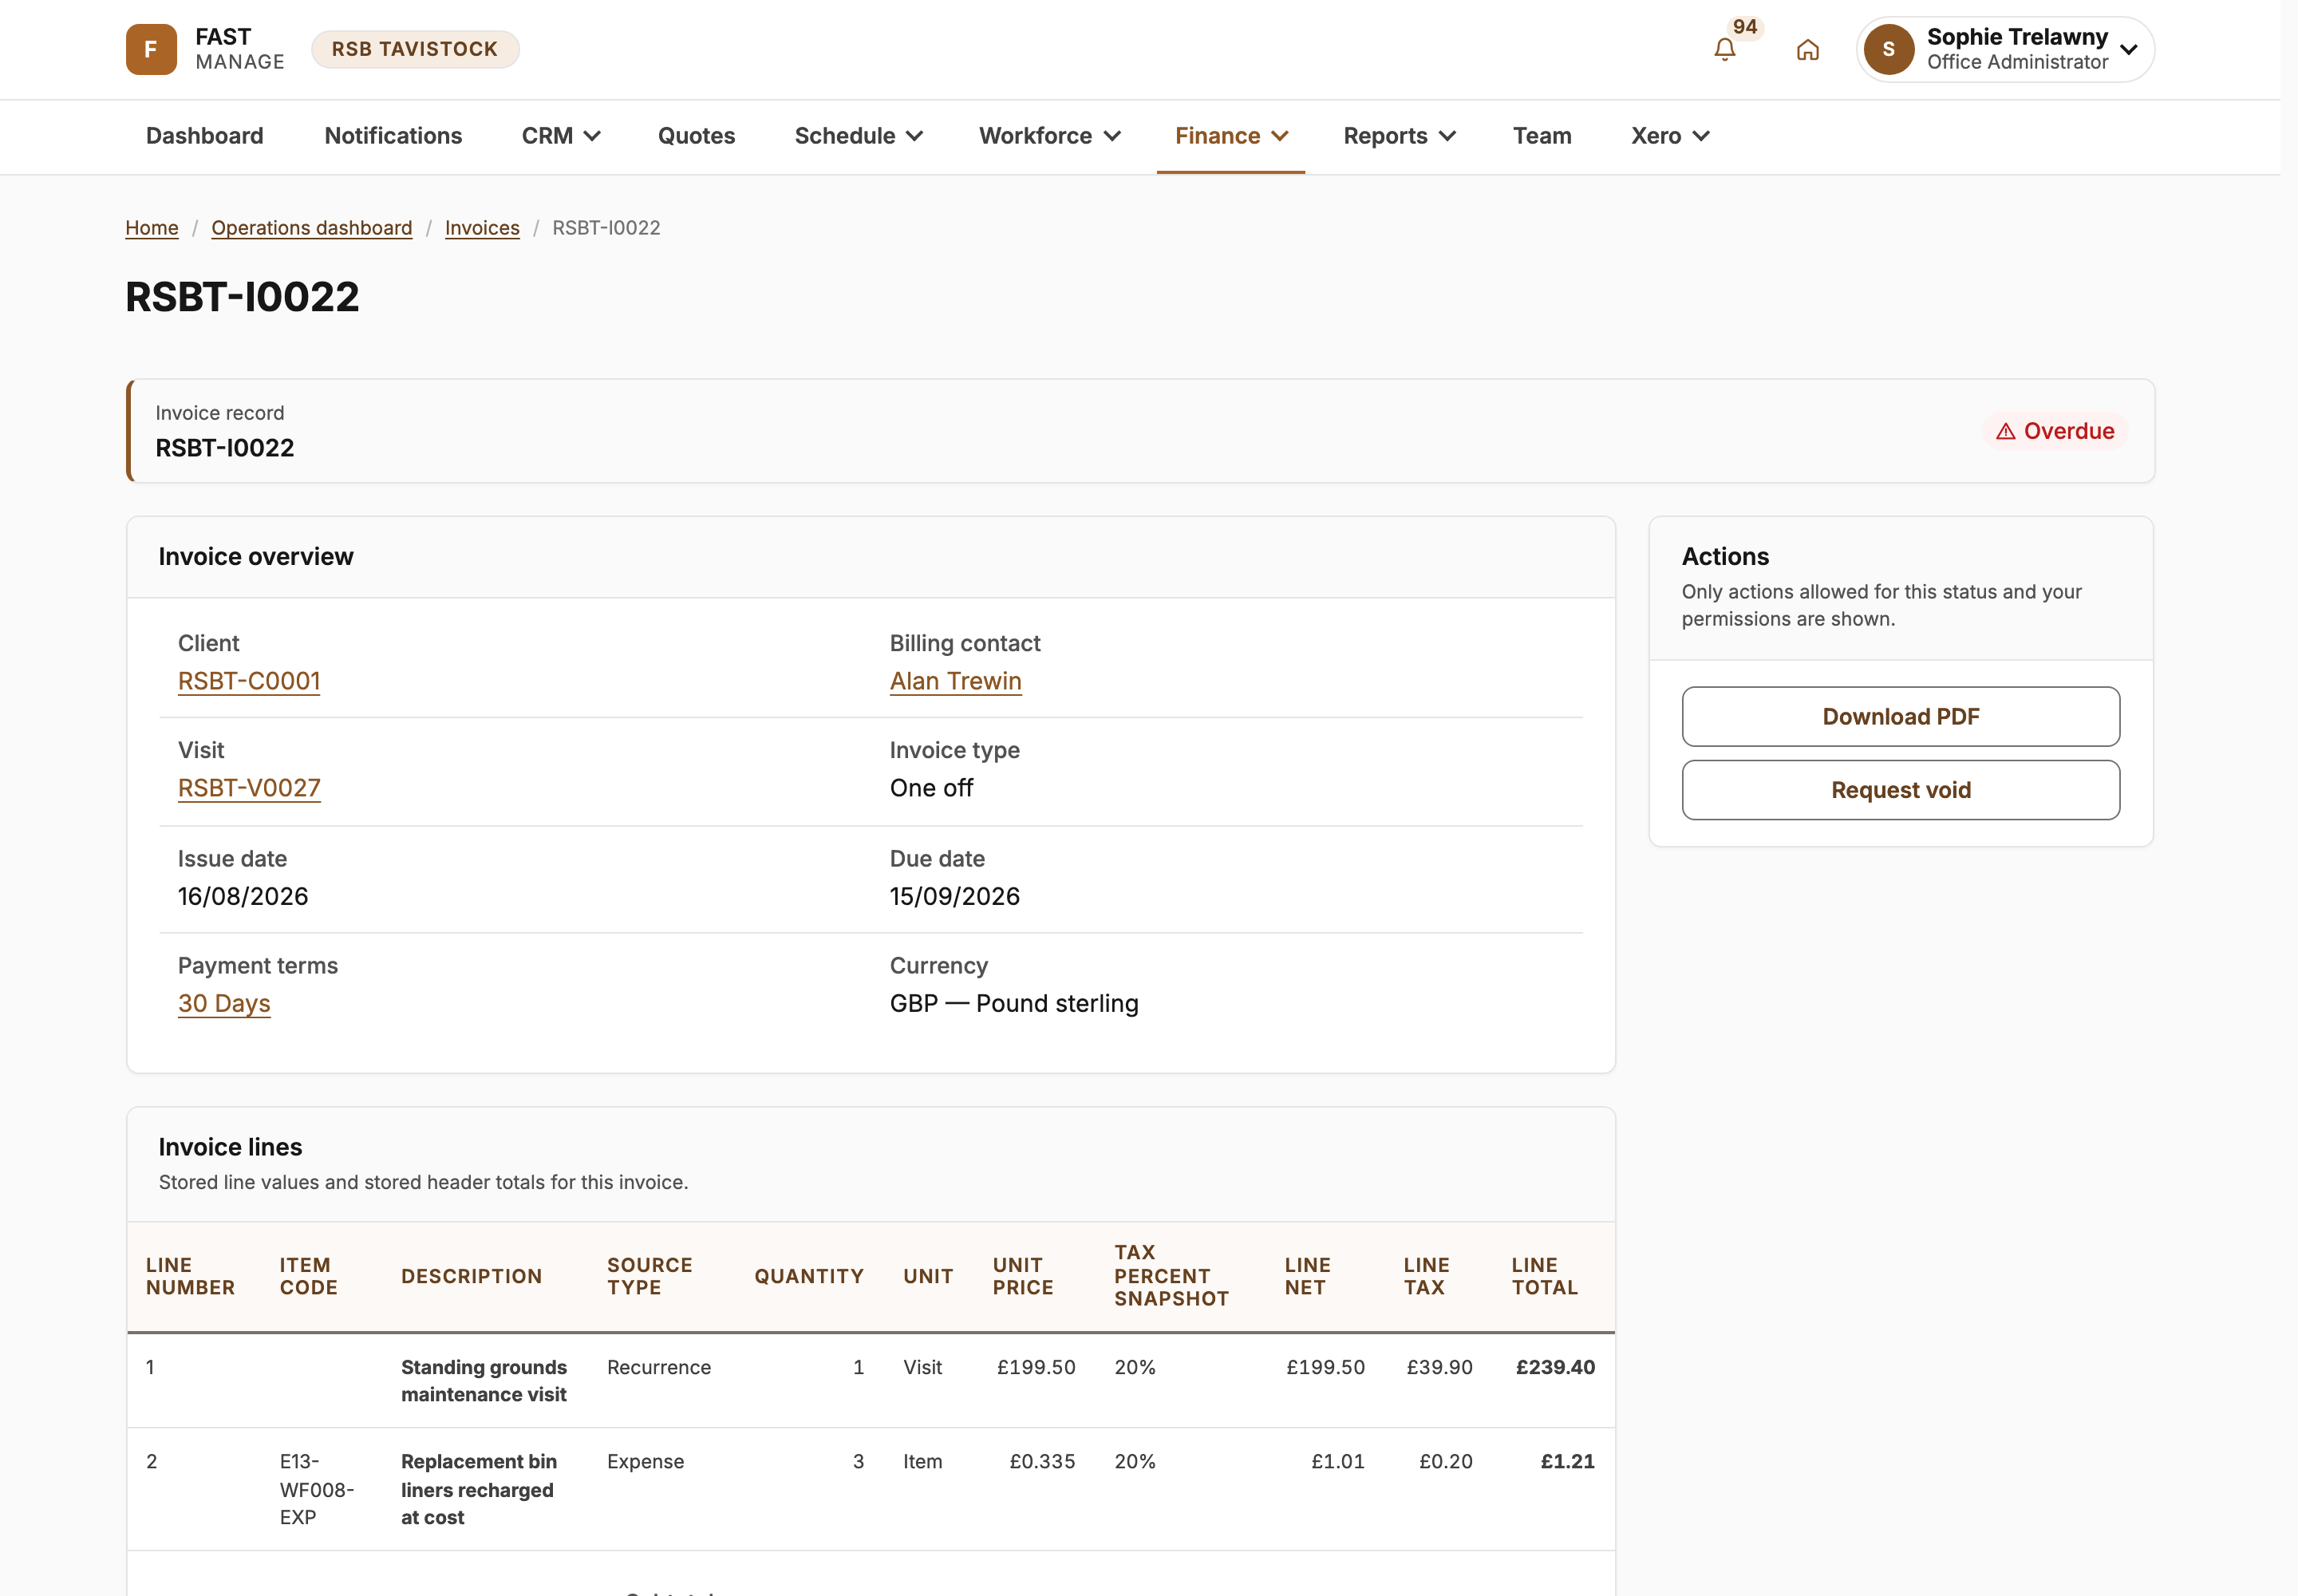The image size is (2298, 1596).
Task: Click the Description column header
Action: pyautogui.click(x=471, y=1276)
